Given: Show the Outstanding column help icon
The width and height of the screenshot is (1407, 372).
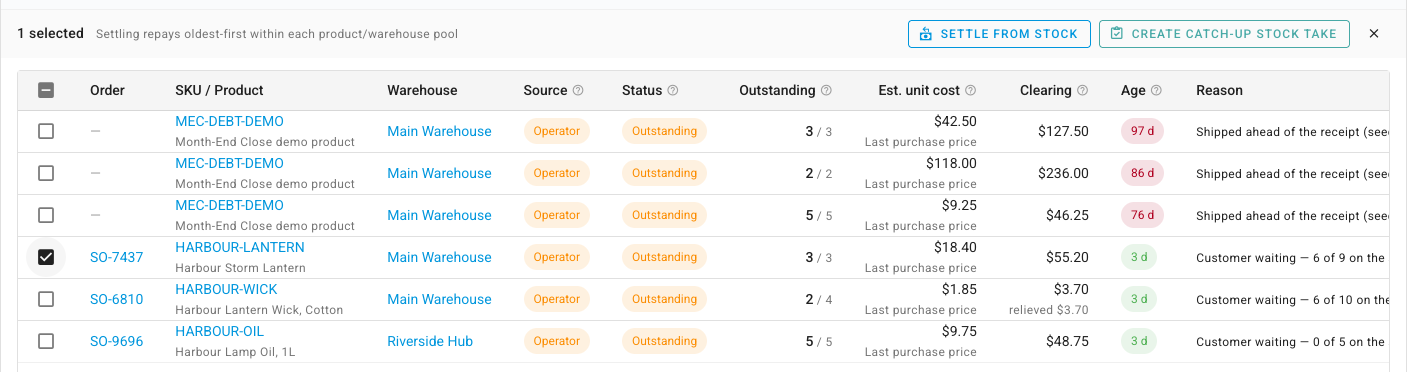Looking at the screenshot, I should (826, 90).
